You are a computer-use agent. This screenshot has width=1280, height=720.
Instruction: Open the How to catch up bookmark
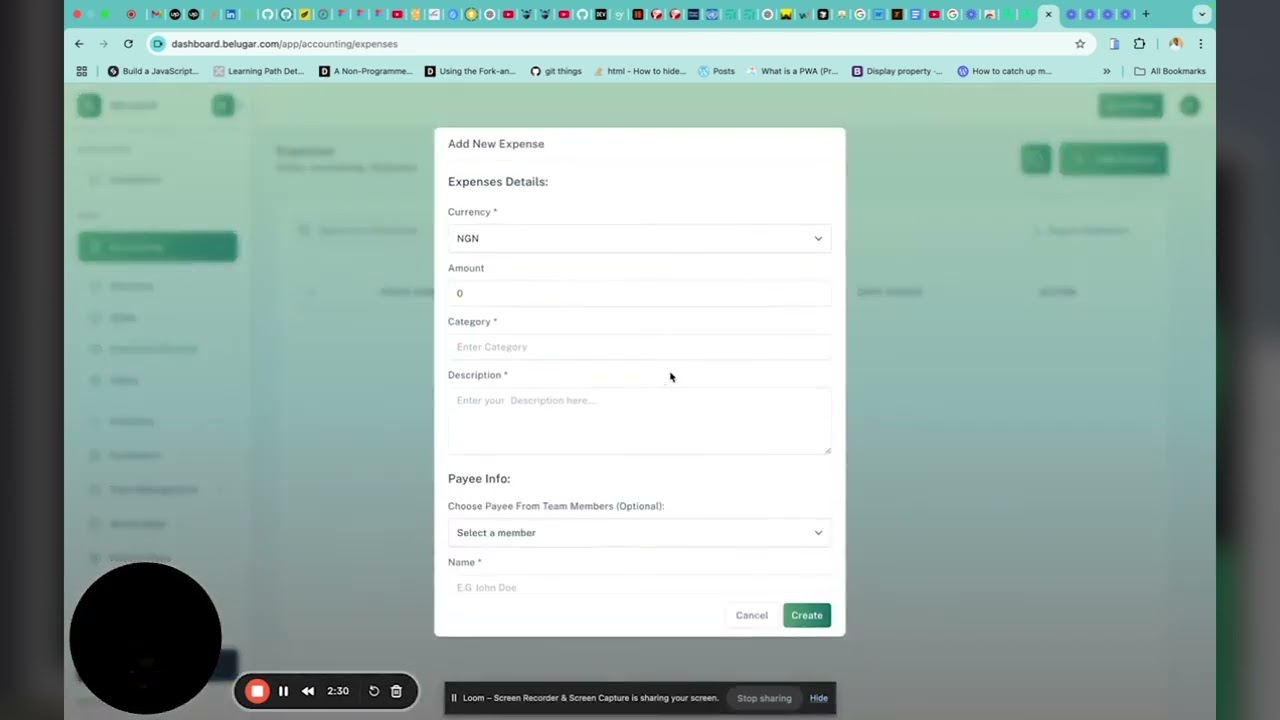(x=1004, y=71)
